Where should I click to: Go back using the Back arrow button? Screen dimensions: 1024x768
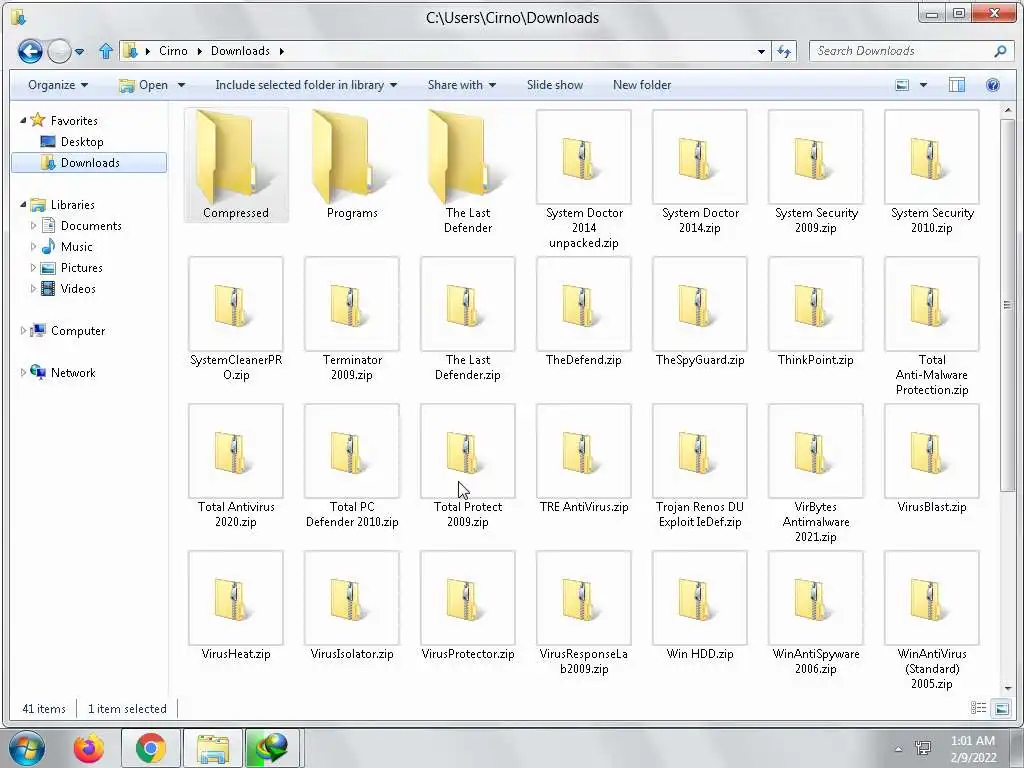[30, 51]
